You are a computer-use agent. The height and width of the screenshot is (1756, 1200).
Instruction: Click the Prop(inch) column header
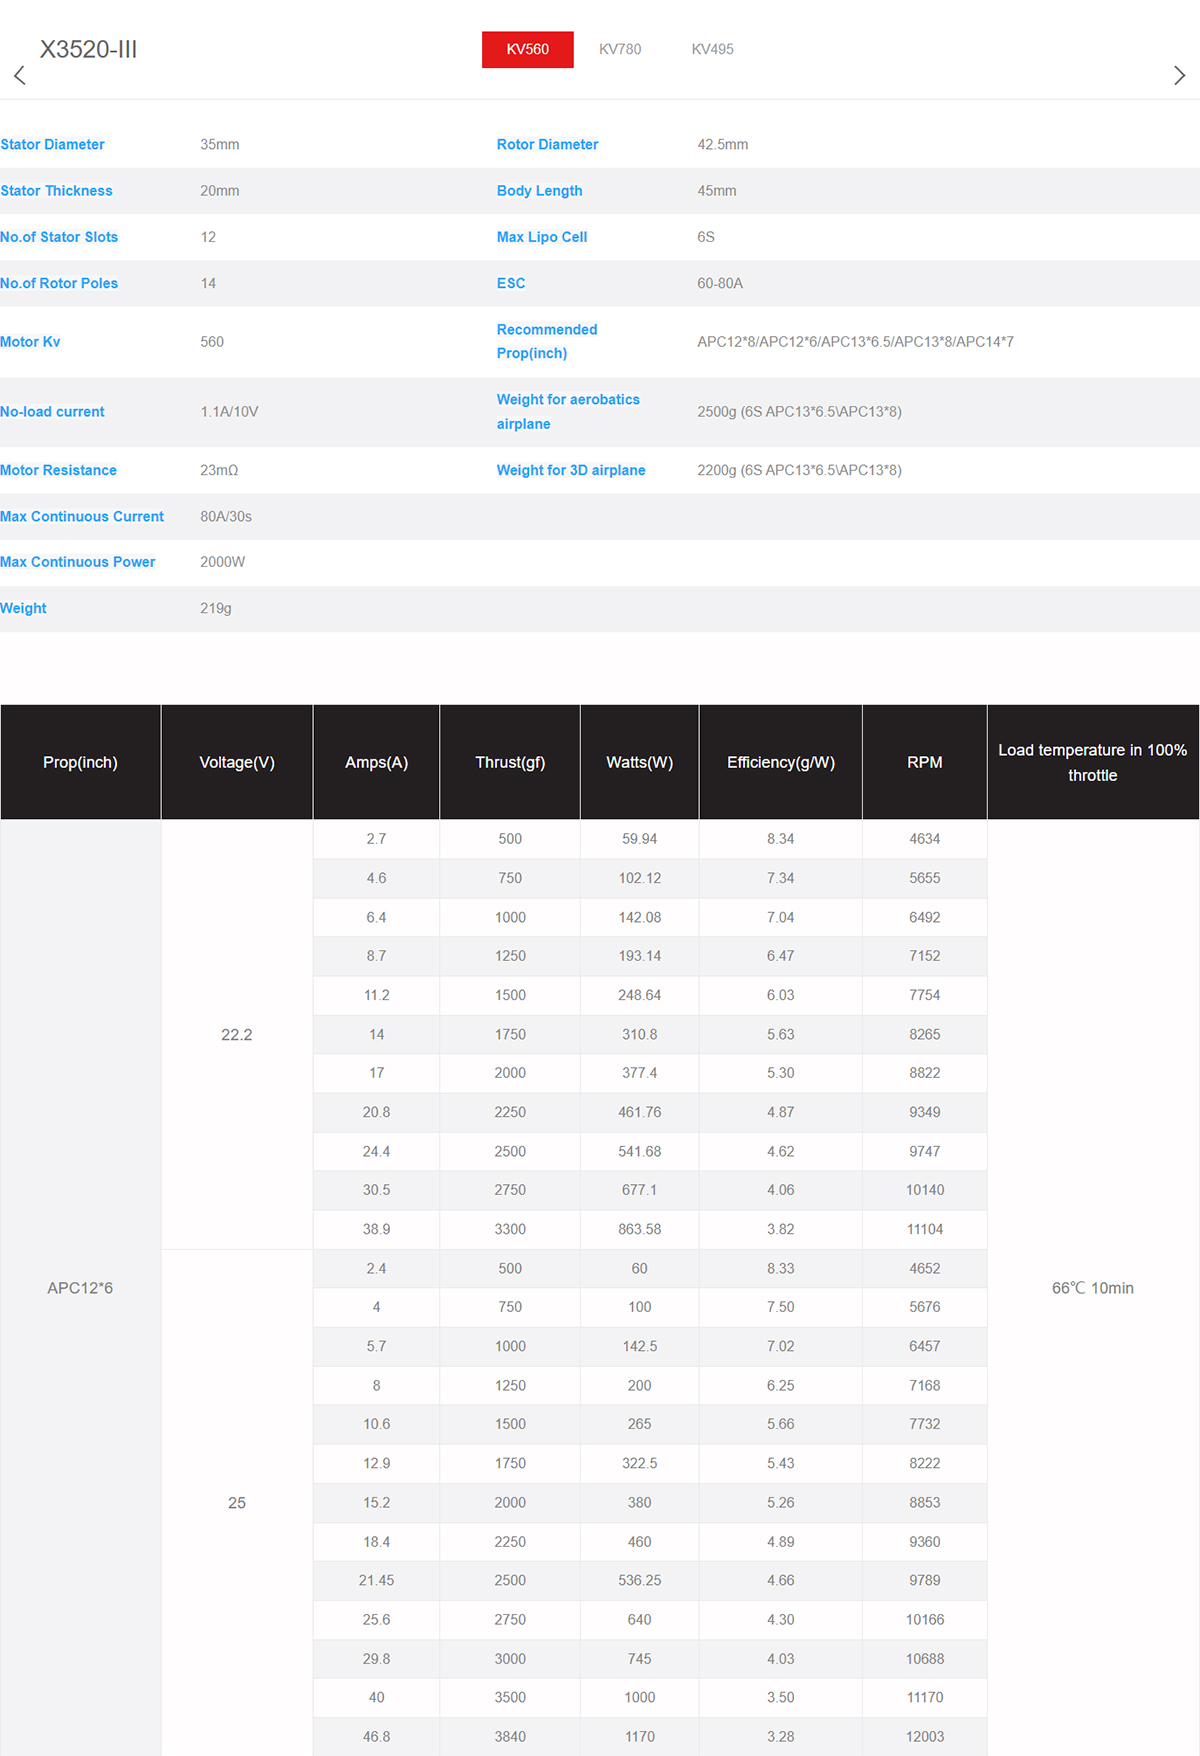point(80,762)
